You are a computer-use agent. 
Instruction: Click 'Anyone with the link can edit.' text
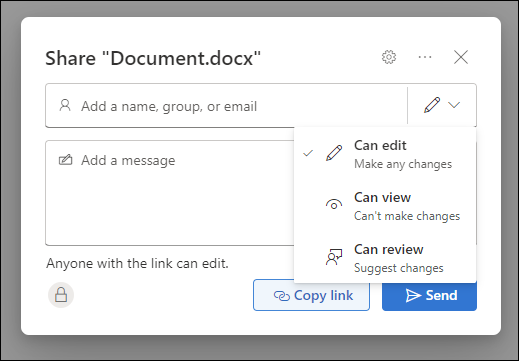[137, 263]
